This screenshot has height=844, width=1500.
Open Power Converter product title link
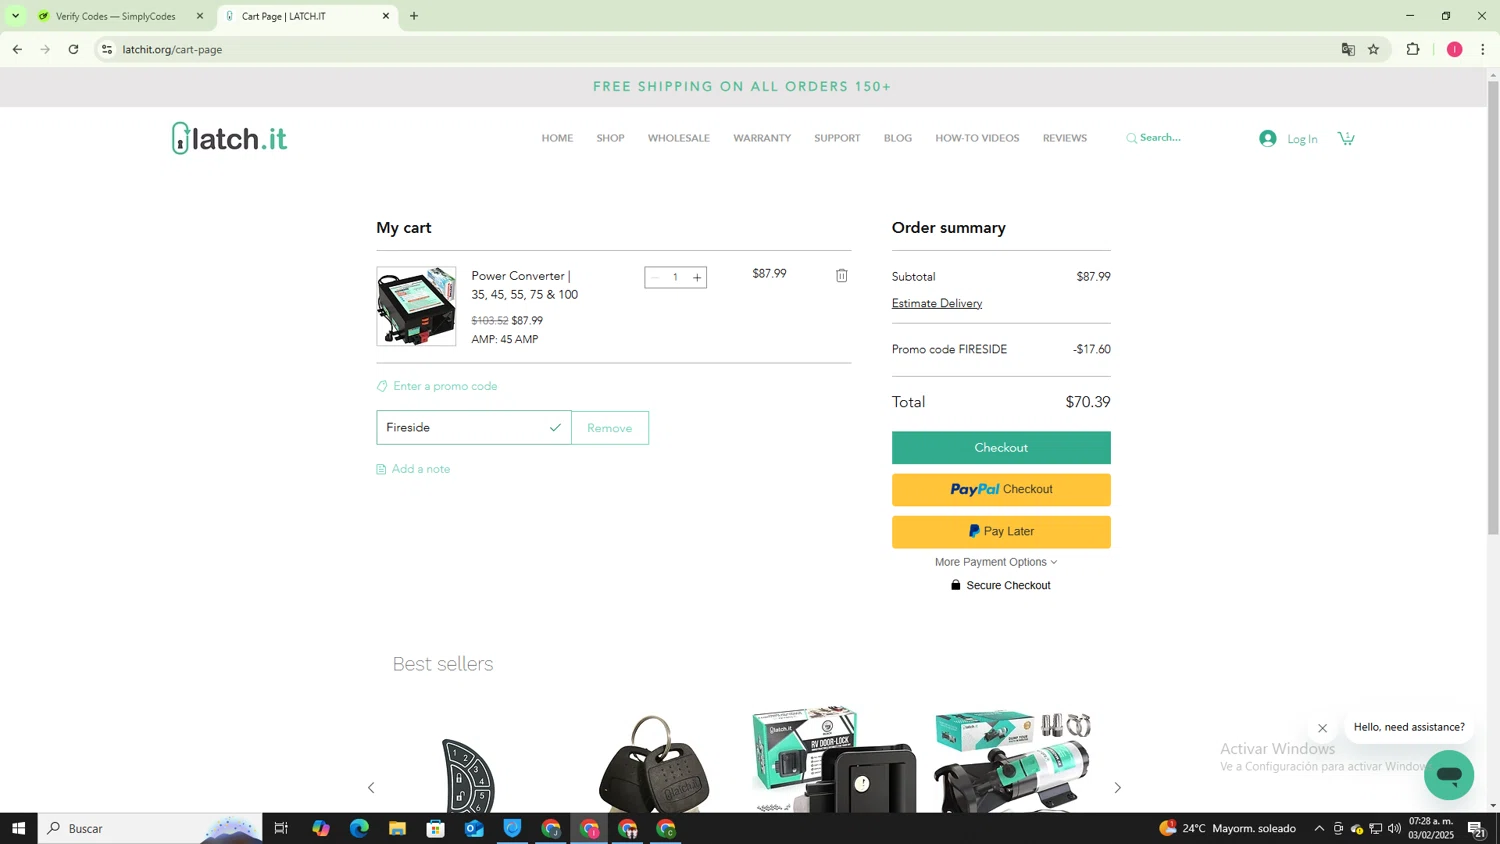click(524, 285)
